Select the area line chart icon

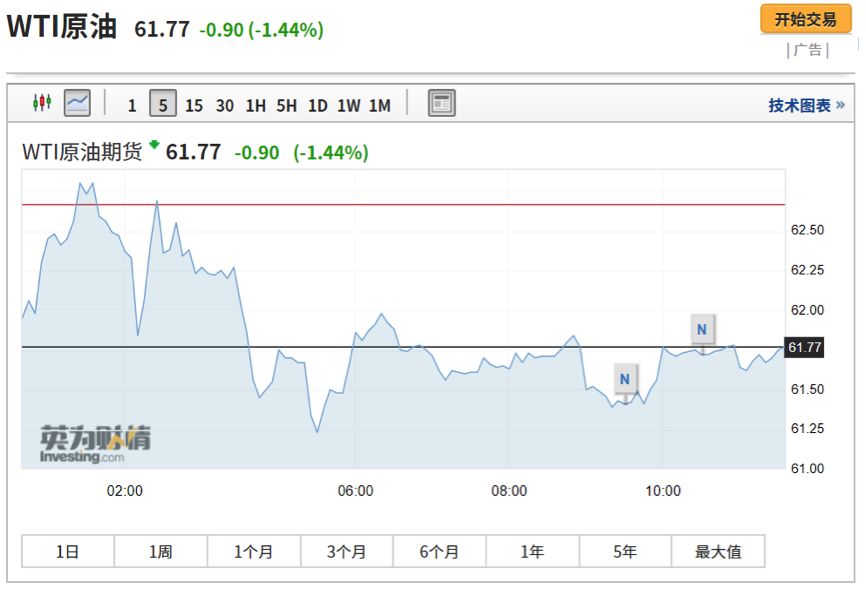click(x=77, y=102)
